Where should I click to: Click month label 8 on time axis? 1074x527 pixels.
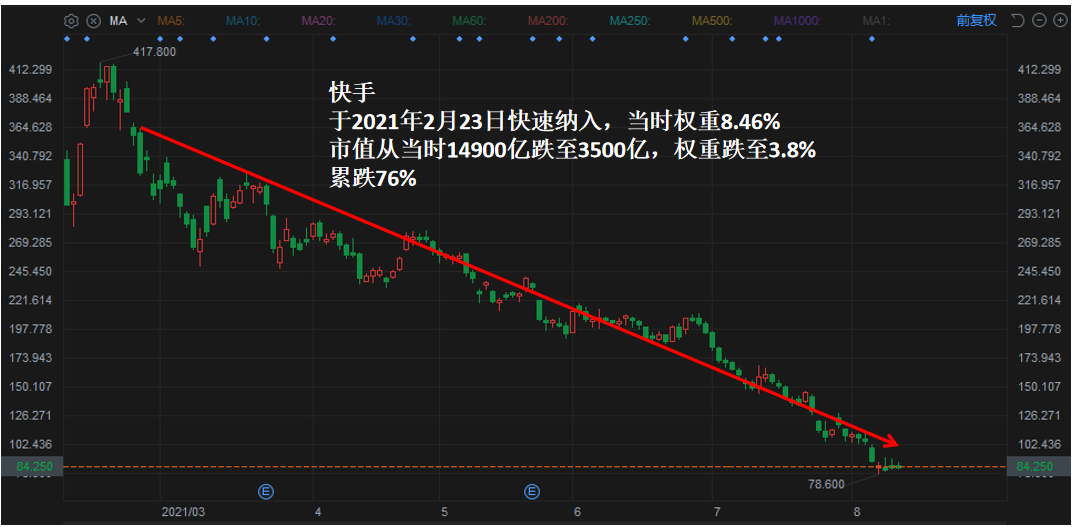point(857,512)
